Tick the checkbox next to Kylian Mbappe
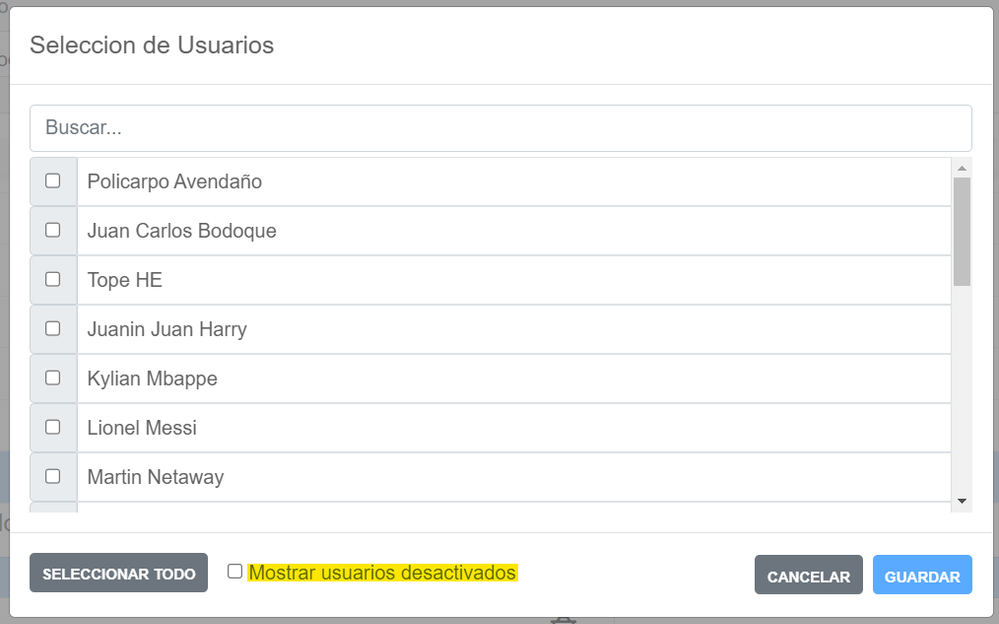The height and width of the screenshot is (624, 999). click(53, 378)
